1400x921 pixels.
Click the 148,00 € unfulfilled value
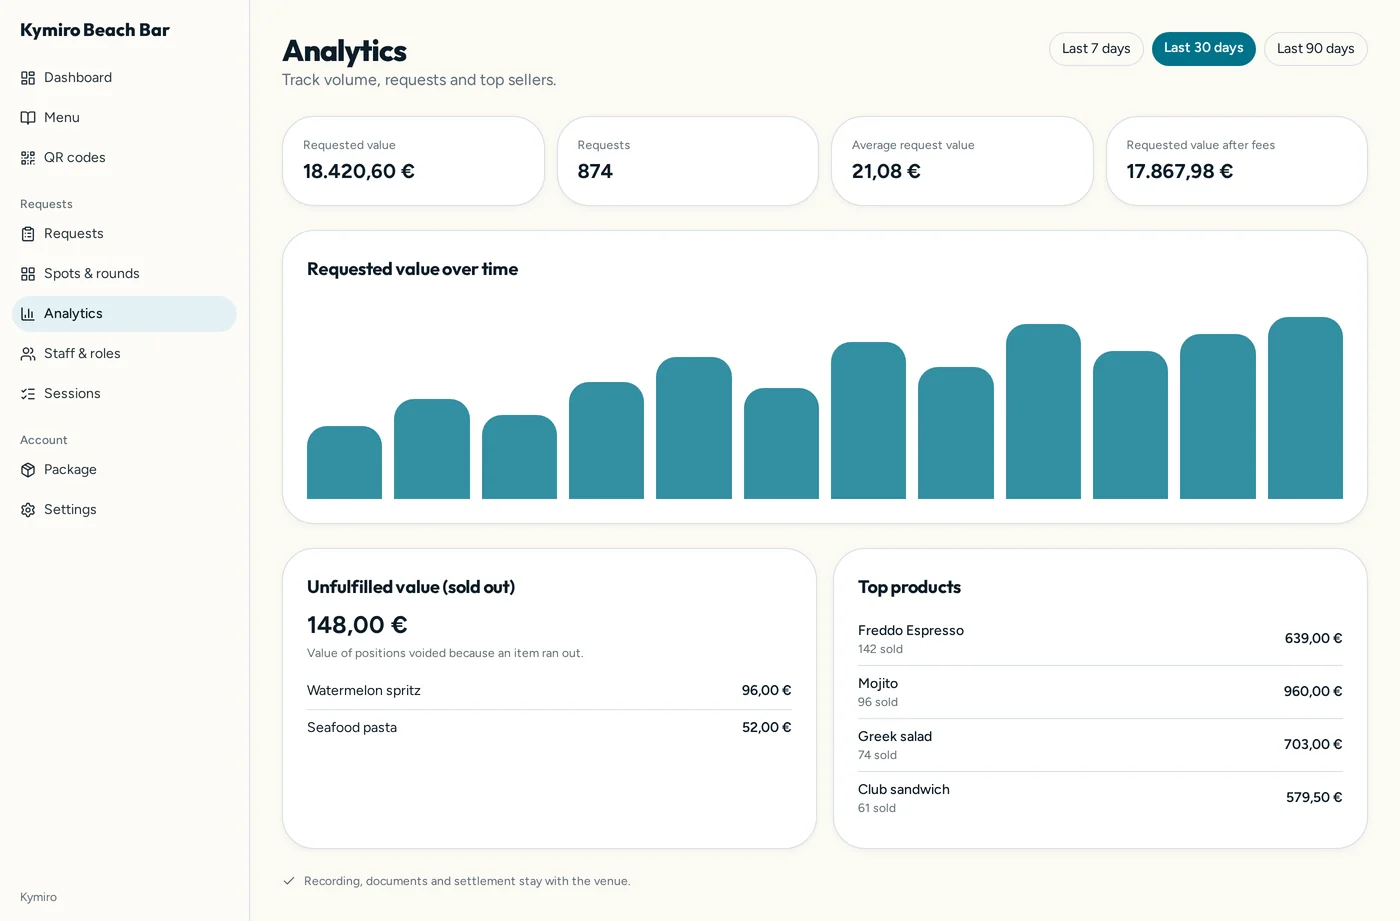[x=357, y=625]
